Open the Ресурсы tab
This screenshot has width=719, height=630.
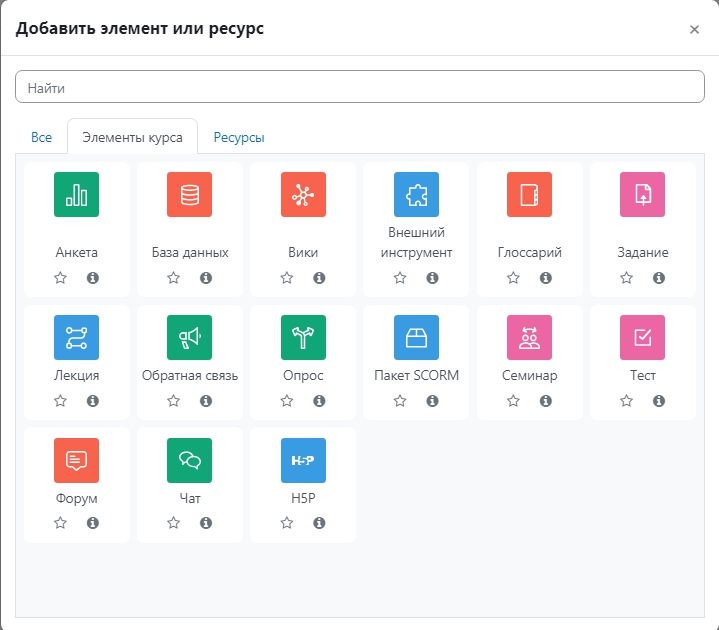pos(239,137)
